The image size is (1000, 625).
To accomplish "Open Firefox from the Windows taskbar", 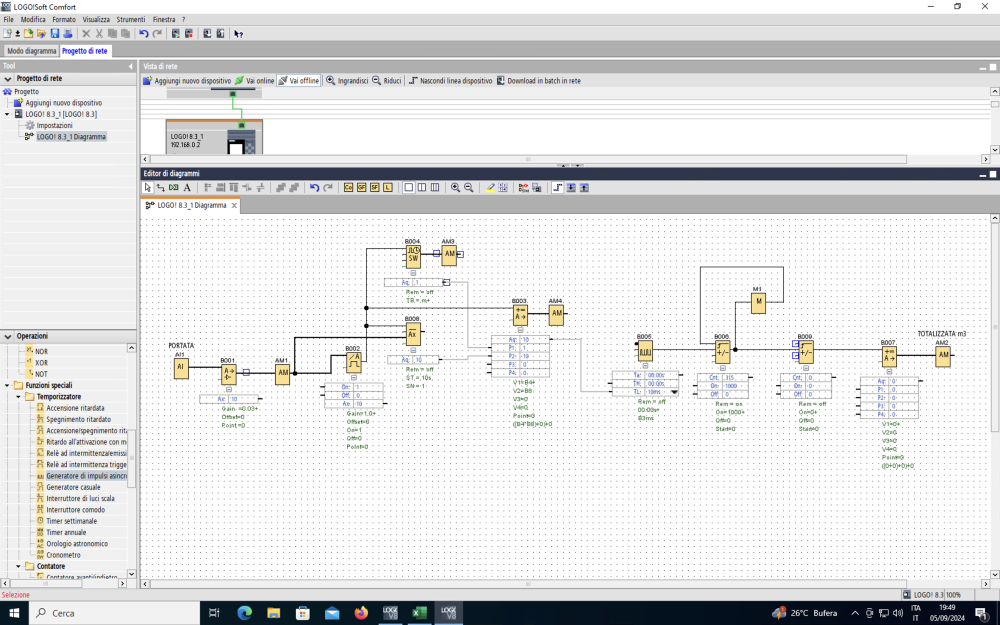I will [361, 612].
